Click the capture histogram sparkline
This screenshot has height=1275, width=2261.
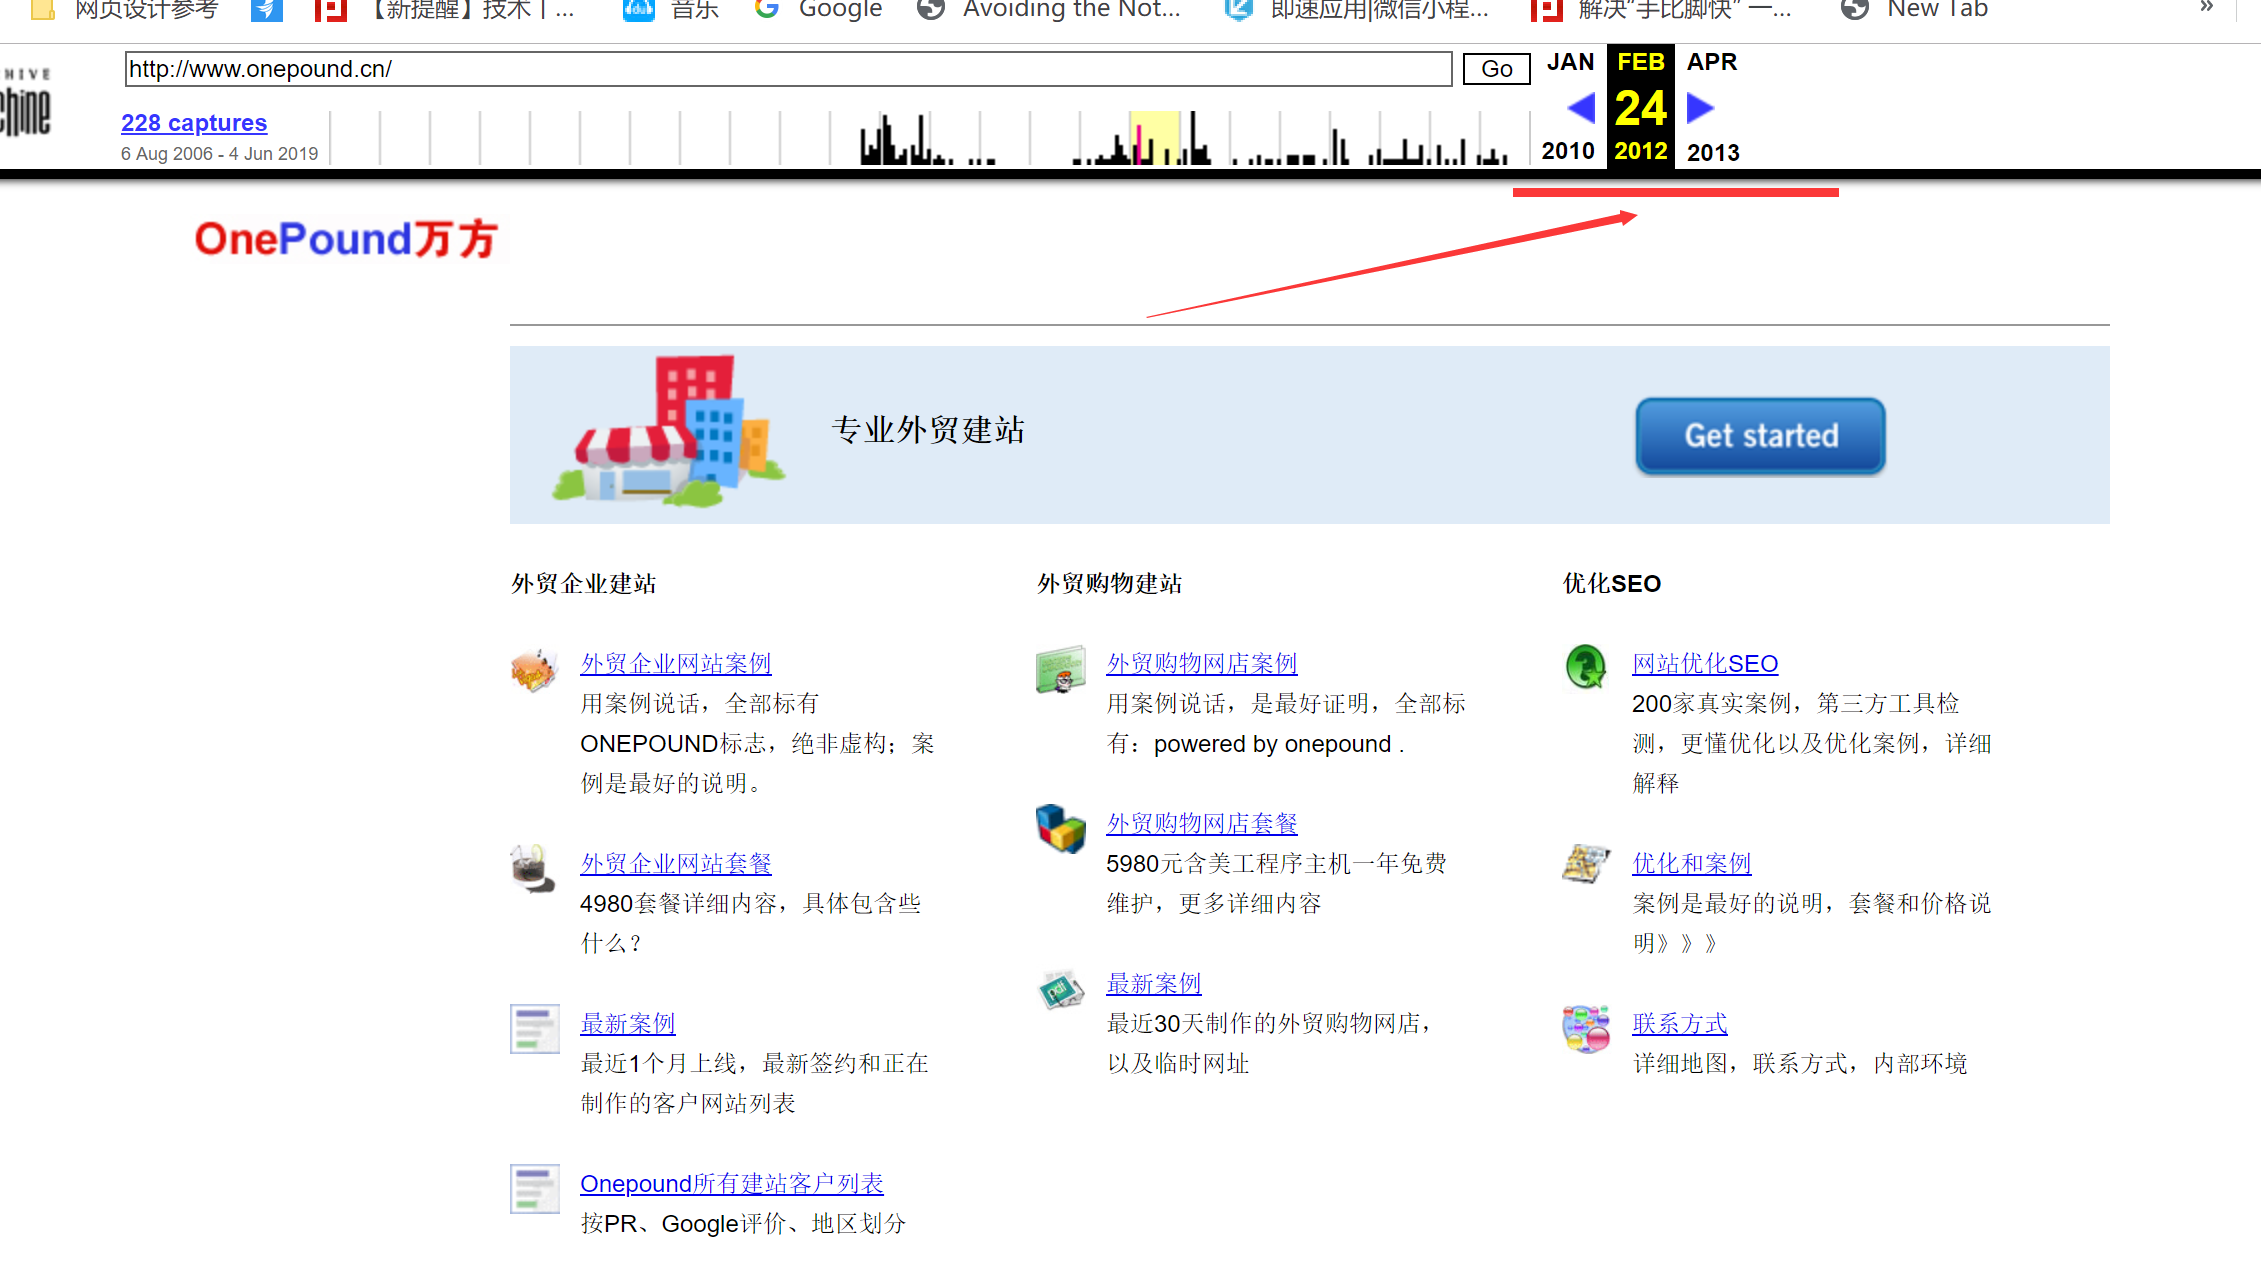tap(930, 138)
